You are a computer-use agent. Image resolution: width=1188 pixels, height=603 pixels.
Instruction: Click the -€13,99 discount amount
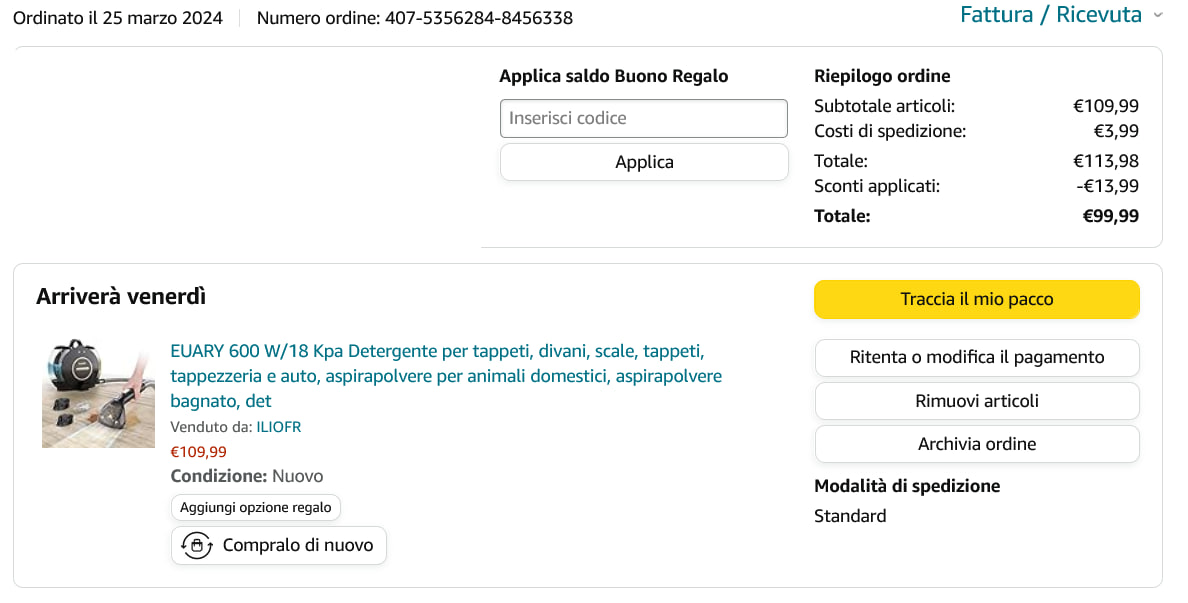(1107, 186)
